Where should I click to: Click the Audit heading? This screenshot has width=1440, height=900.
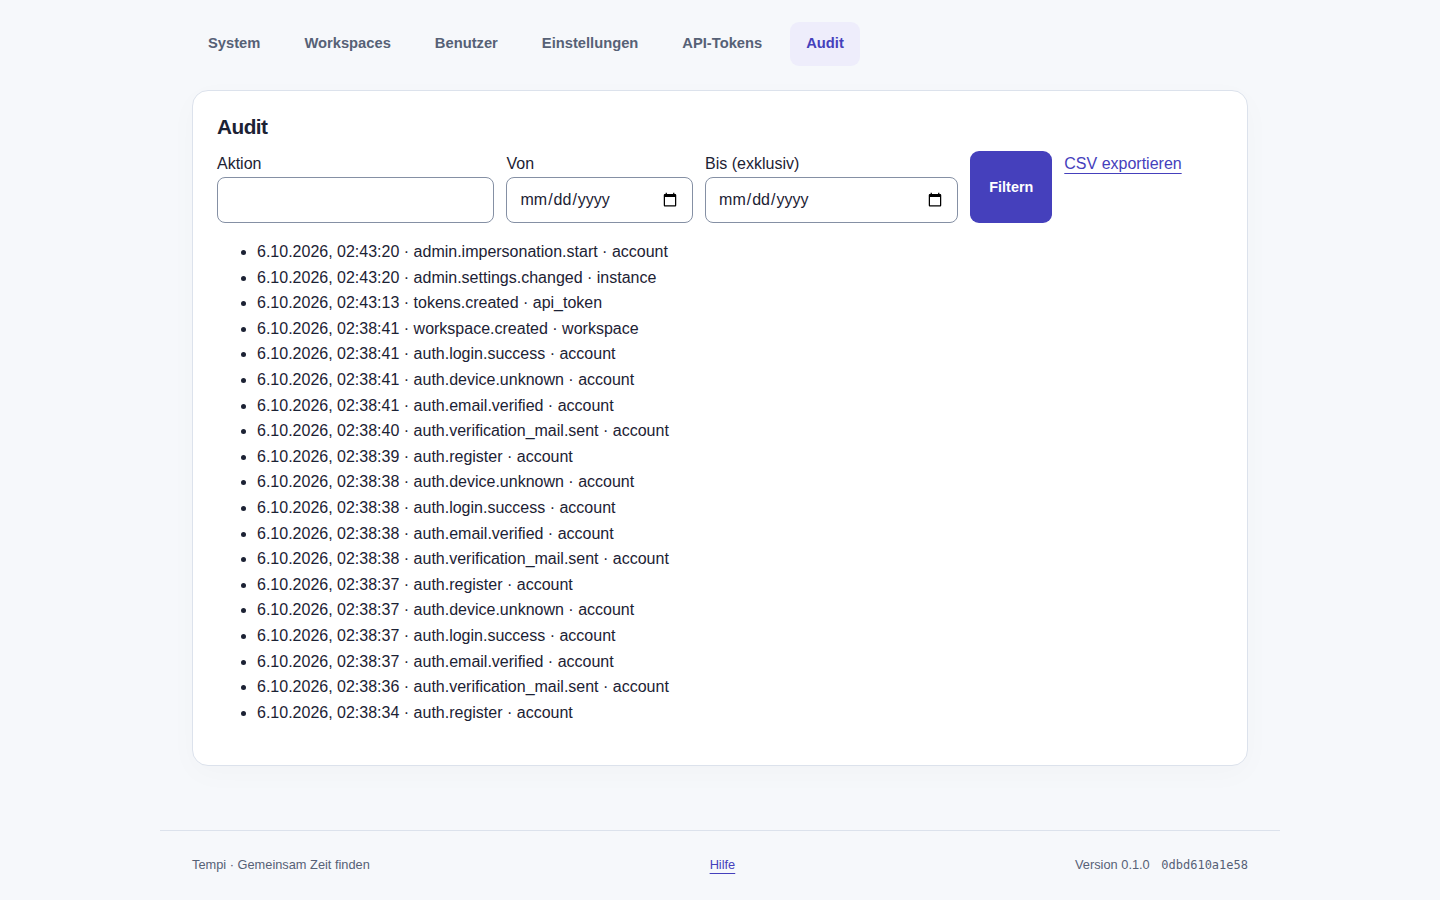click(x=243, y=127)
